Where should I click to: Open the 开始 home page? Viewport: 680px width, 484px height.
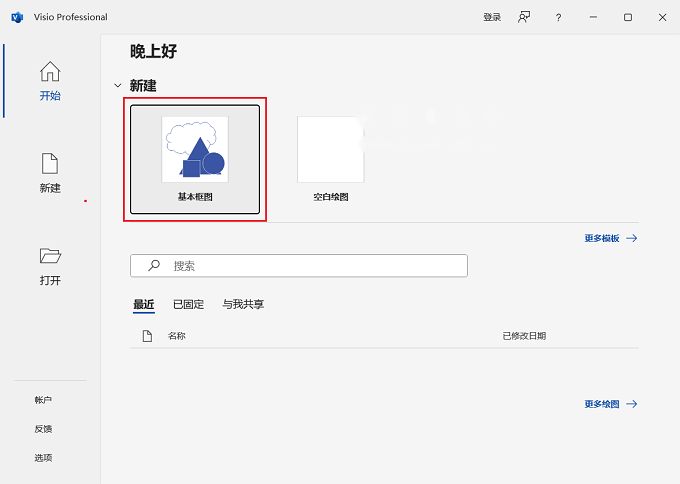[x=50, y=81]
